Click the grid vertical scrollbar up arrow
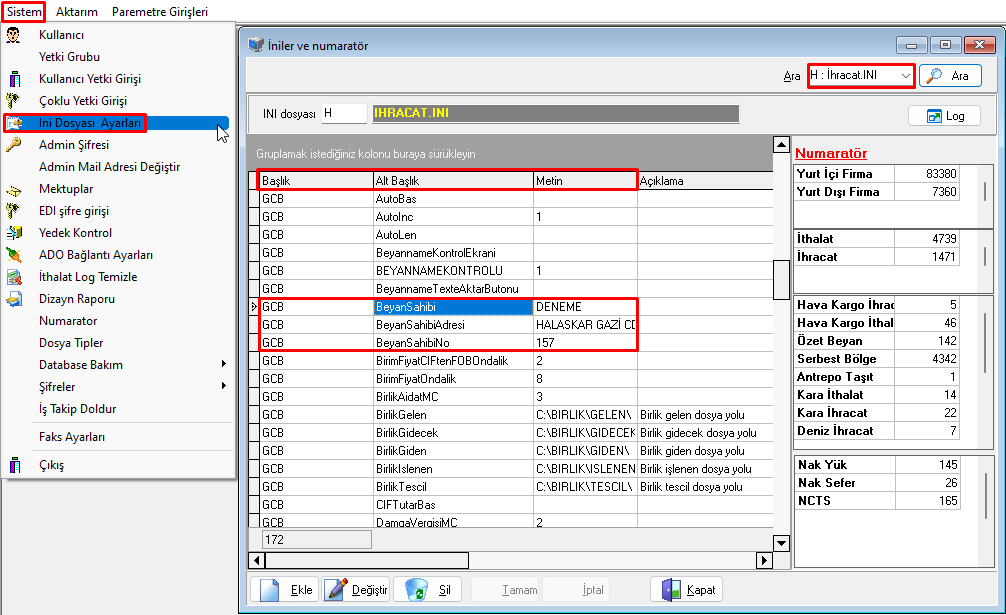 click(x=781, y=144)
